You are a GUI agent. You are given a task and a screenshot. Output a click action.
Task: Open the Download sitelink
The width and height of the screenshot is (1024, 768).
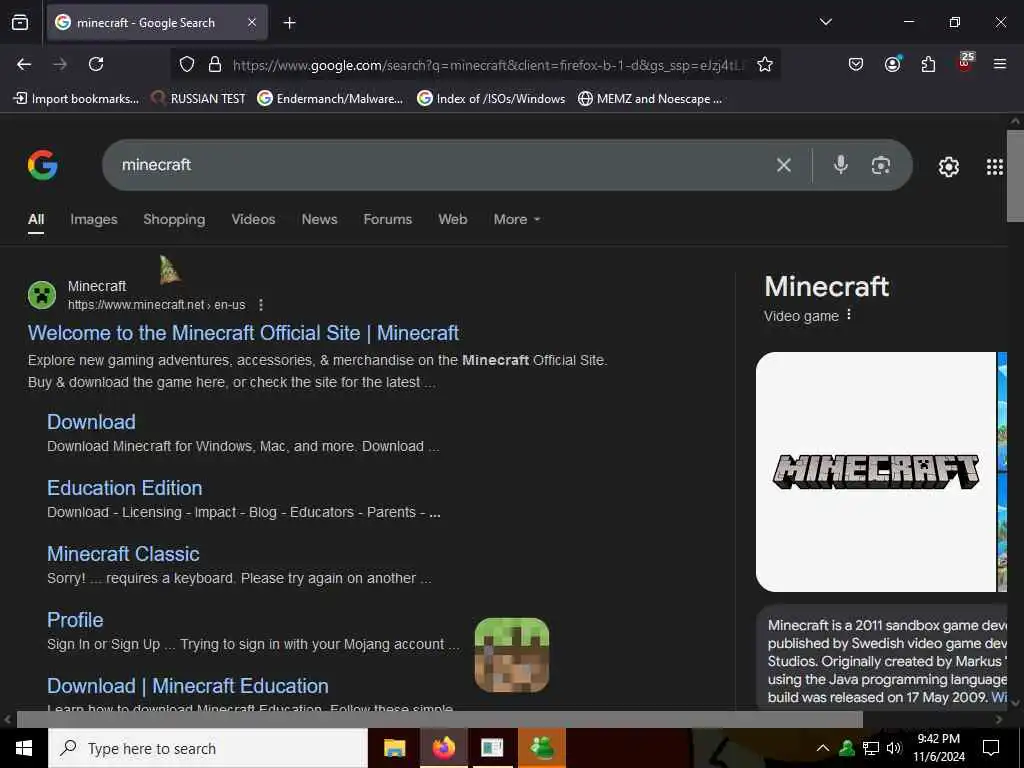[x=91, y=422]
